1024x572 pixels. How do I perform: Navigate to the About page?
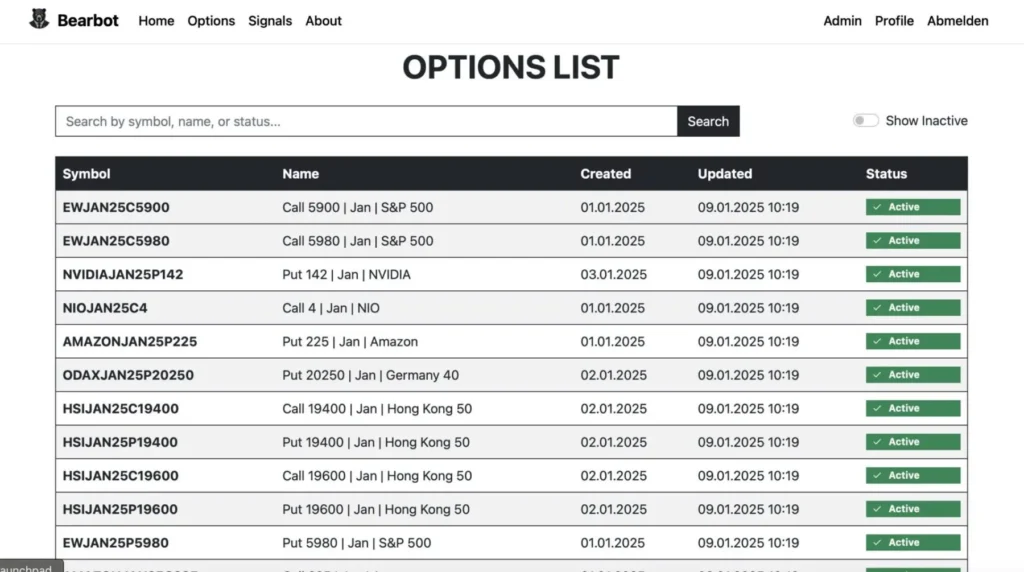tap(323, 21)
